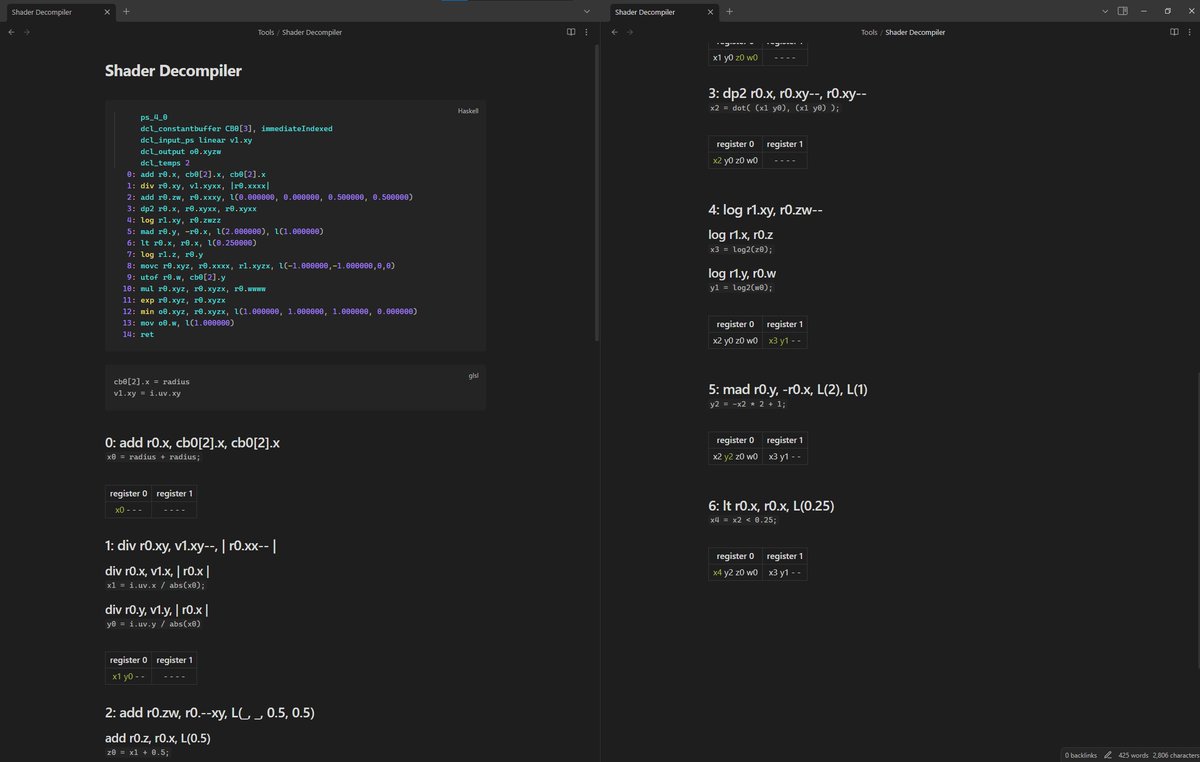Screen dimensions: 1200x762
Task: Click 'cb0[2].x = radius' line in glsl block
Action: (x=152, y=382)
